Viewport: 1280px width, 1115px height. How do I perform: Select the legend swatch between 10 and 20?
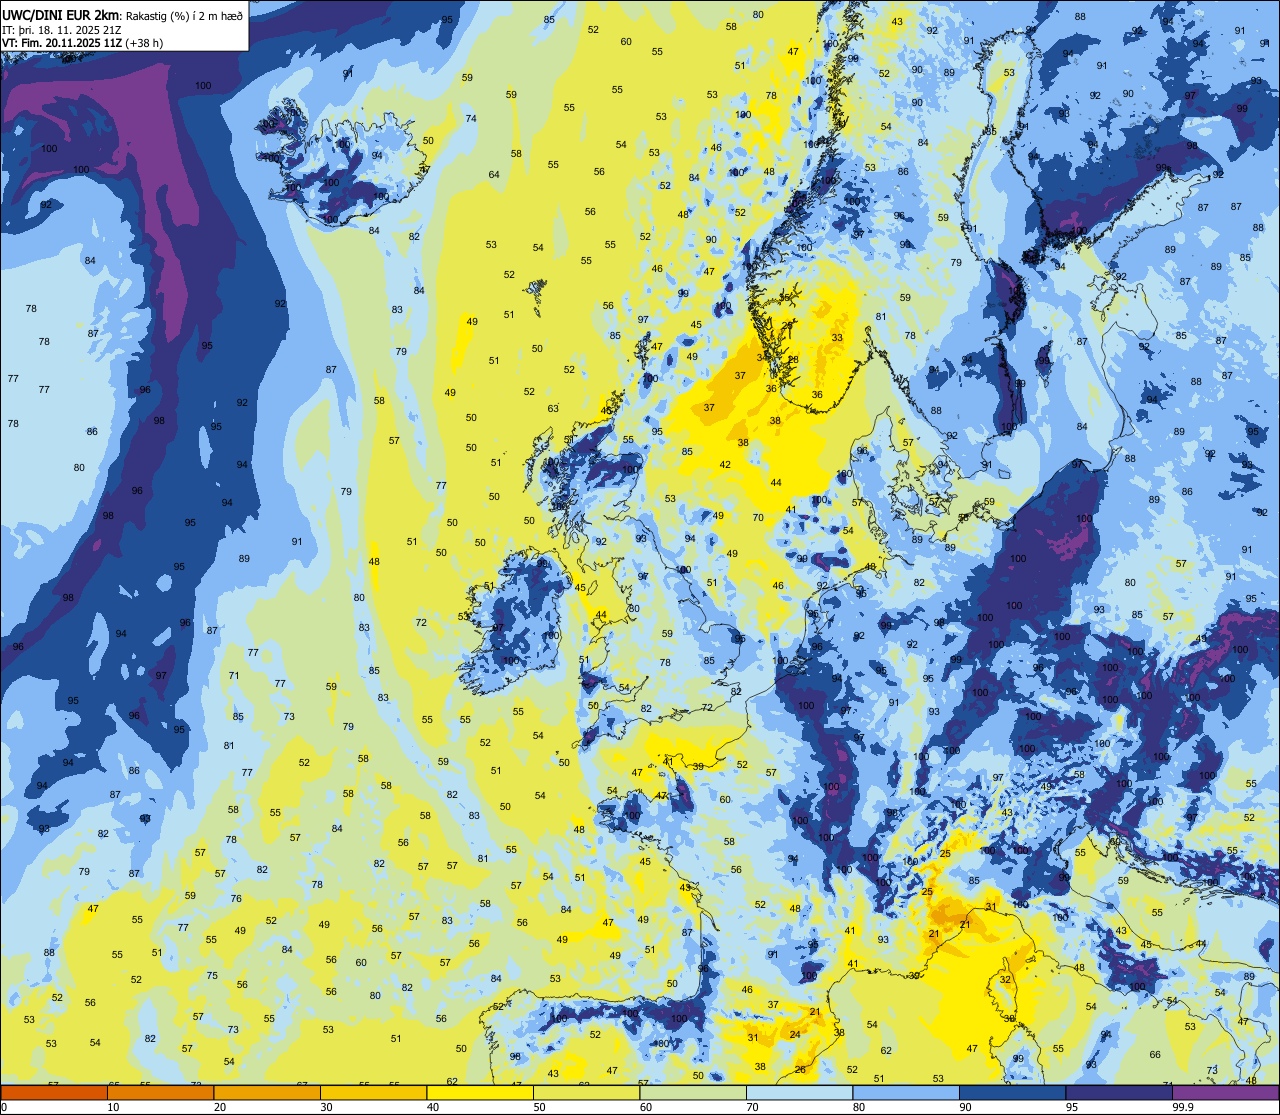coord(160,1093)
